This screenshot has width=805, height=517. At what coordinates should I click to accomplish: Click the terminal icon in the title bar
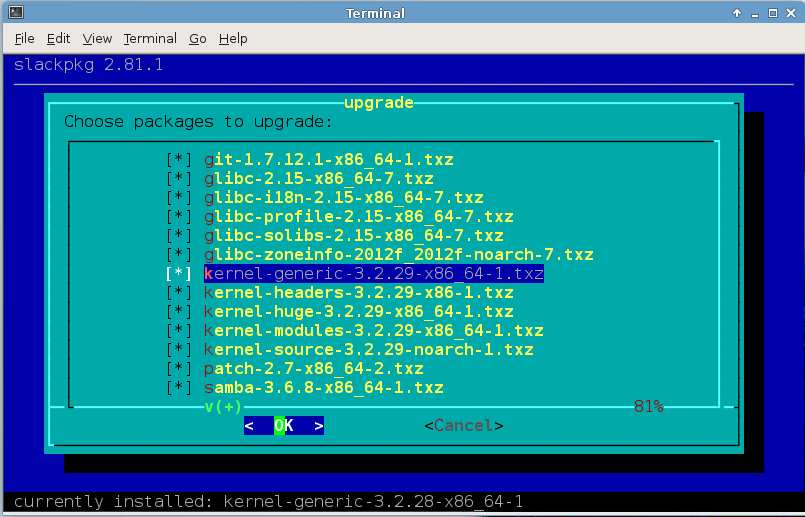(16, 12)
